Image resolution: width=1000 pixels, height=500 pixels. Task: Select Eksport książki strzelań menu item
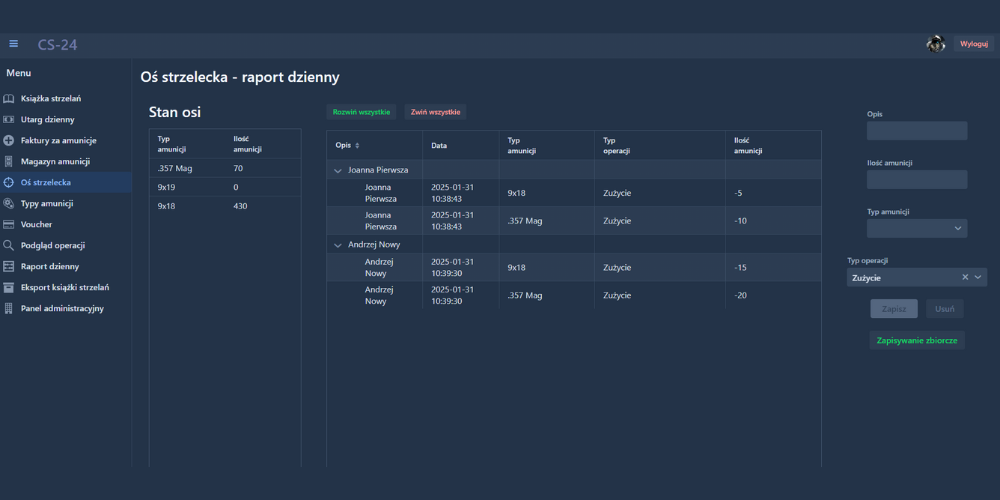click(65, 288)
